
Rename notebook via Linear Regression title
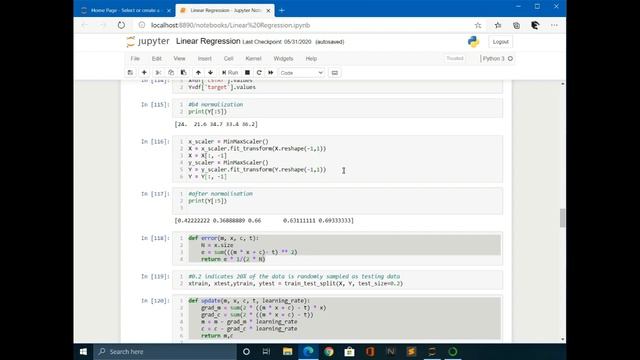pyautogui.click(x=208, y=41)
